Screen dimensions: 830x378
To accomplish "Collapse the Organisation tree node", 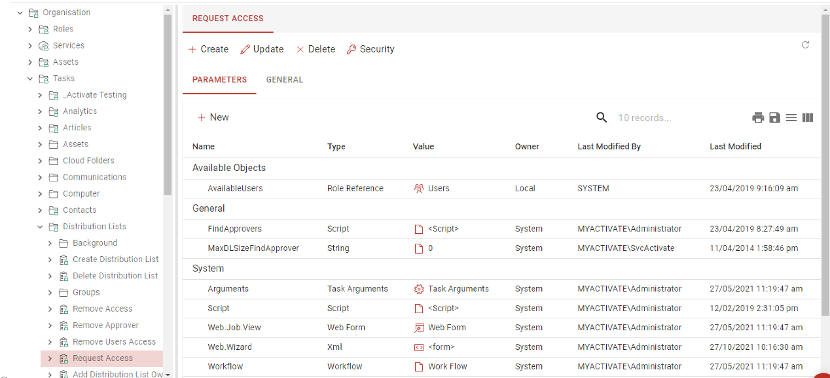I will pos(20,12).
